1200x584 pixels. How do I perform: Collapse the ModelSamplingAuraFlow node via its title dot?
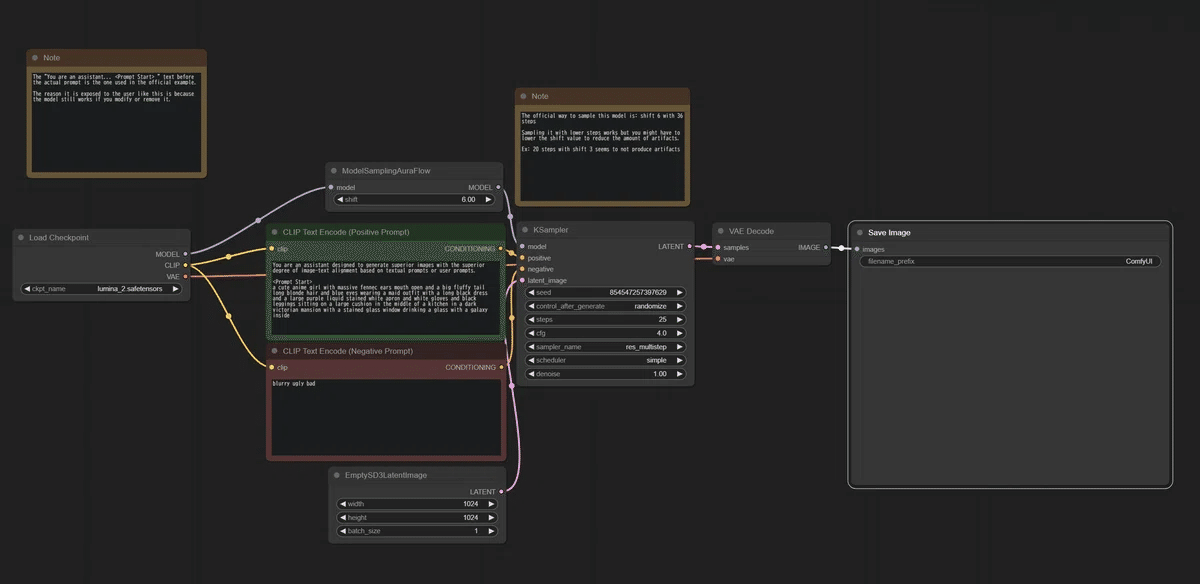pos(334,171)
